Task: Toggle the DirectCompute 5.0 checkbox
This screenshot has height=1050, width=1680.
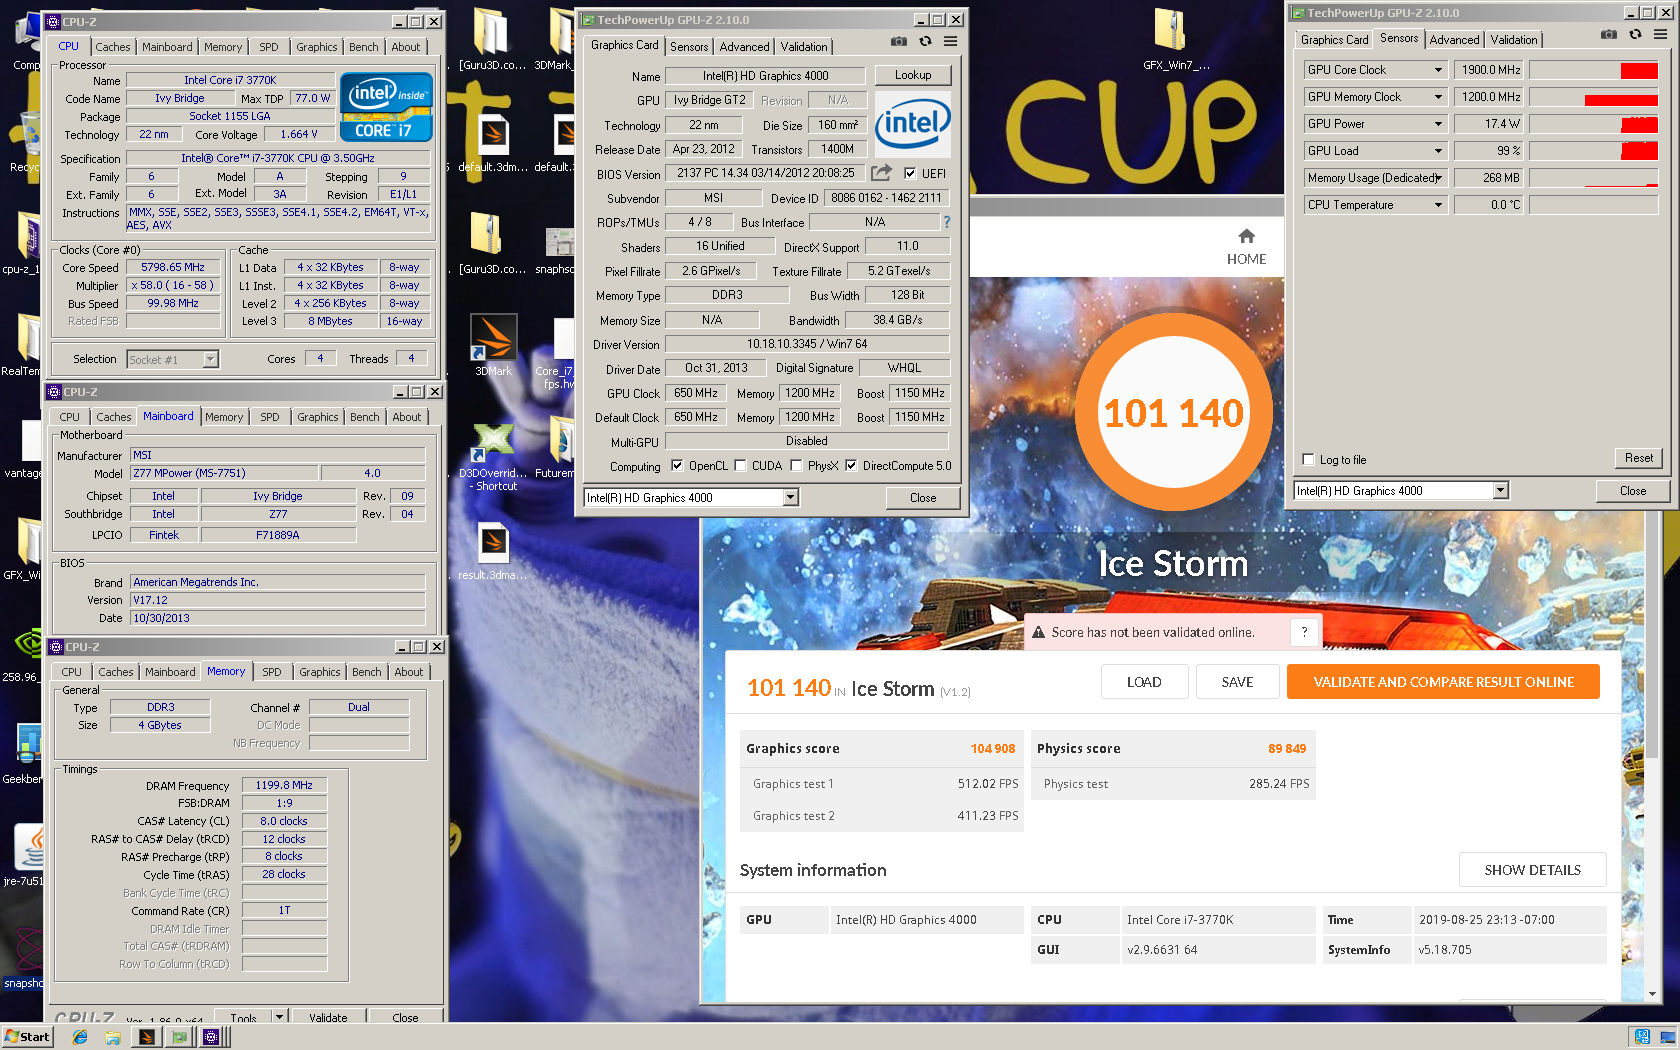Action: point(851,465)
